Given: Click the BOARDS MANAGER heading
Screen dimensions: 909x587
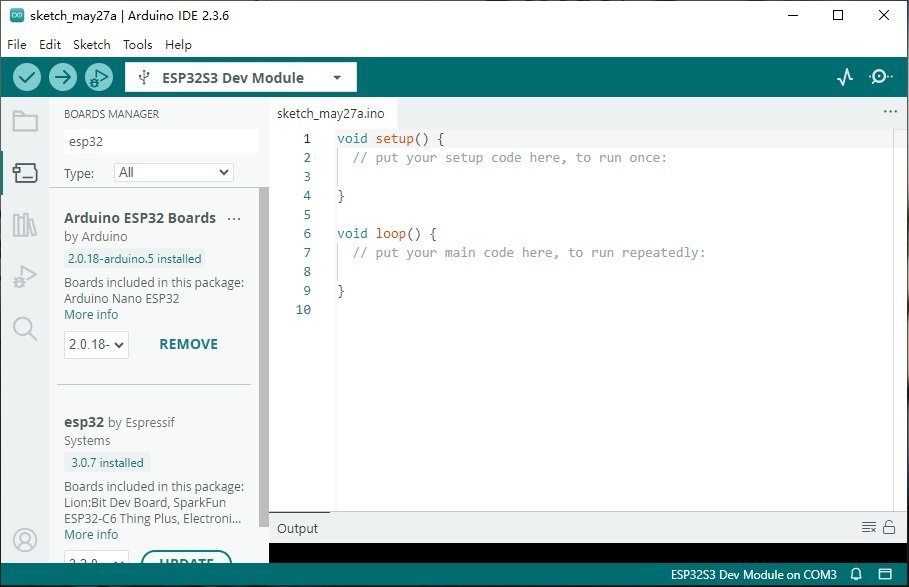Looking at the screenshot, I should tap(111, 114).
